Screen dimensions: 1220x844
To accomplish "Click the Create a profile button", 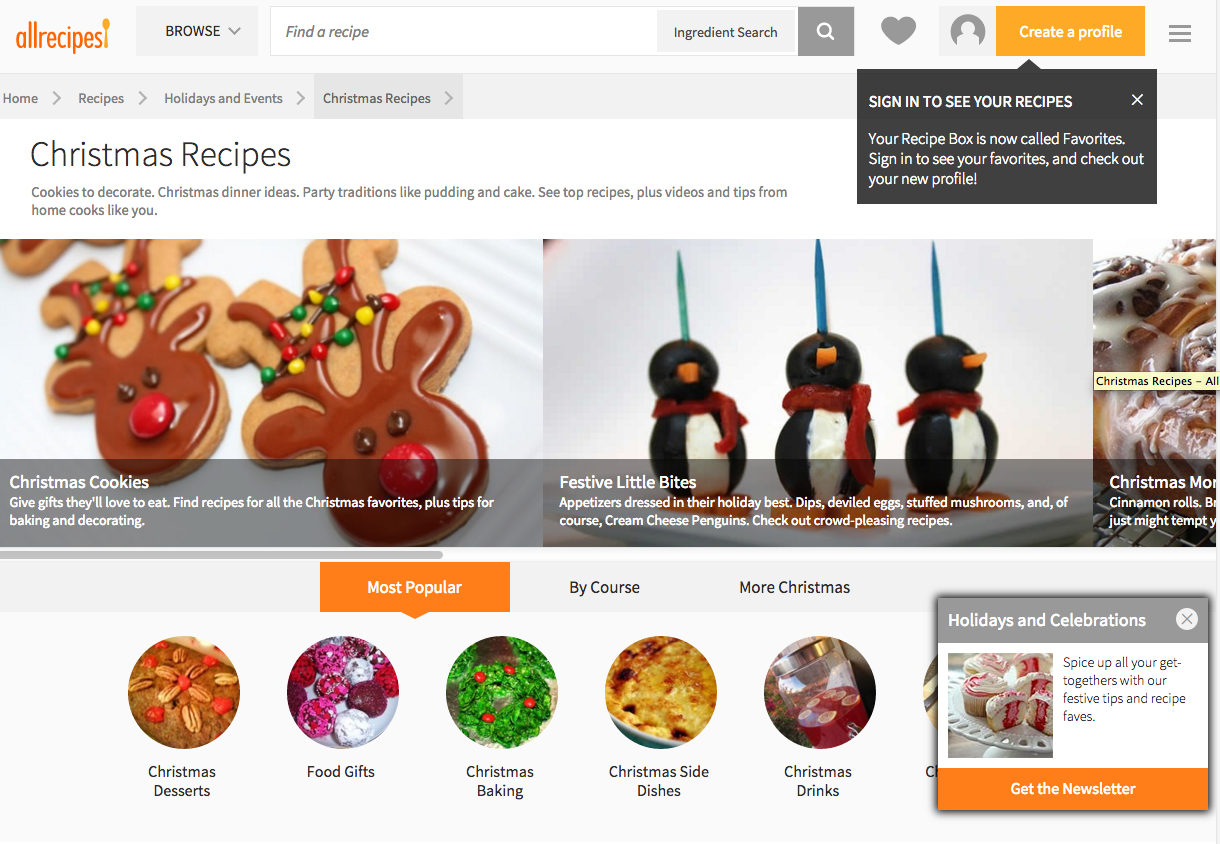I will pyautogui.click(x=1070, y=32).
